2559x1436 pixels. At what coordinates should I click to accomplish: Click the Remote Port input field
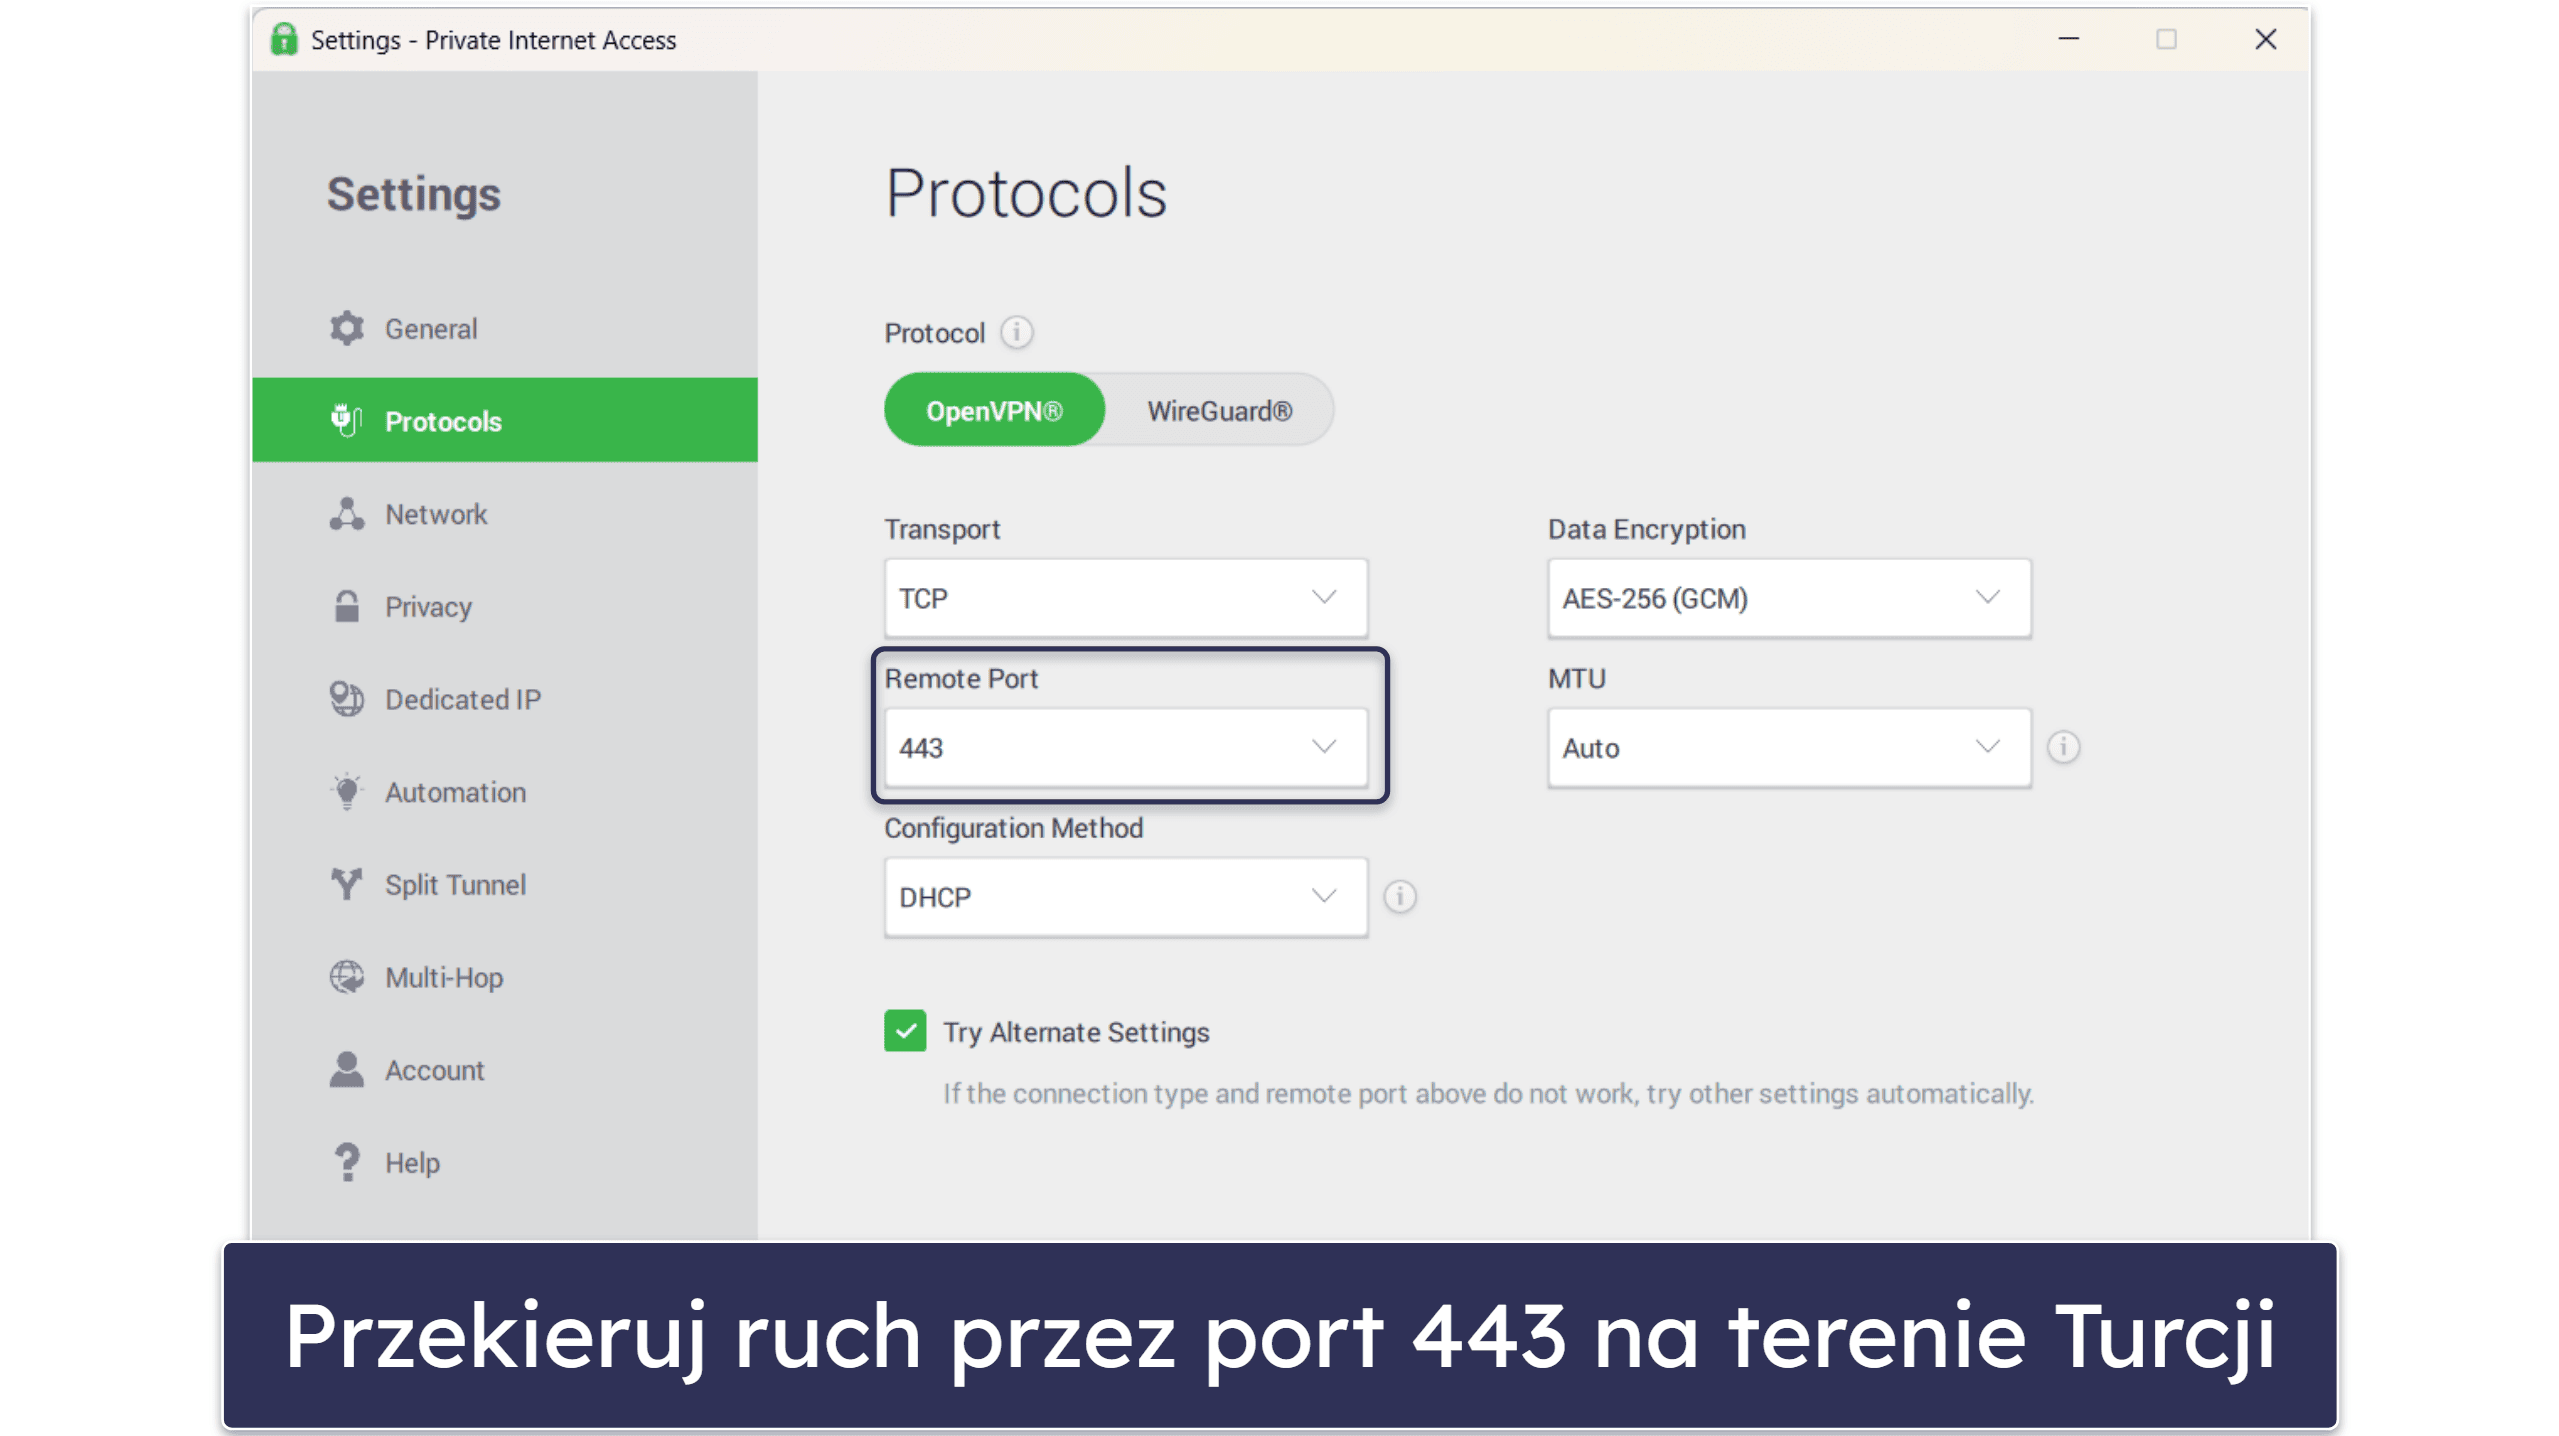pos(1125,747)
